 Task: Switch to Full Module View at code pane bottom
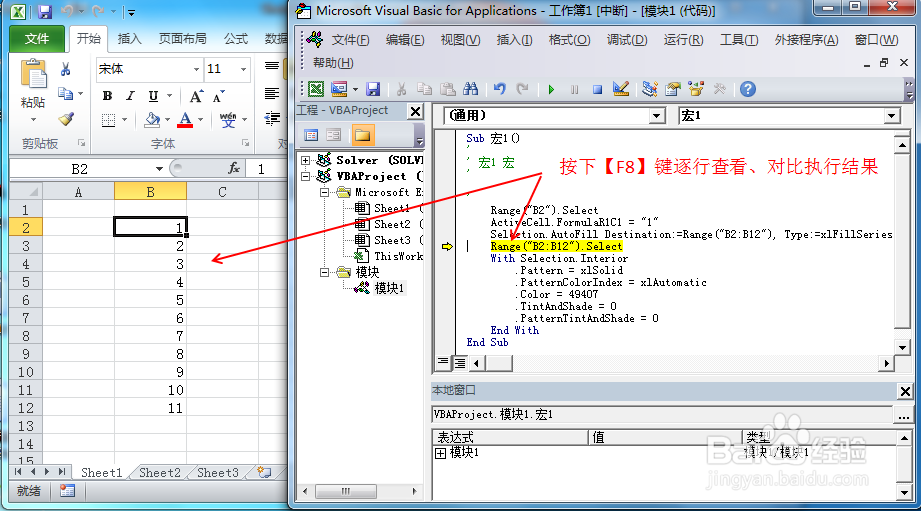click(x=460, y=363)
